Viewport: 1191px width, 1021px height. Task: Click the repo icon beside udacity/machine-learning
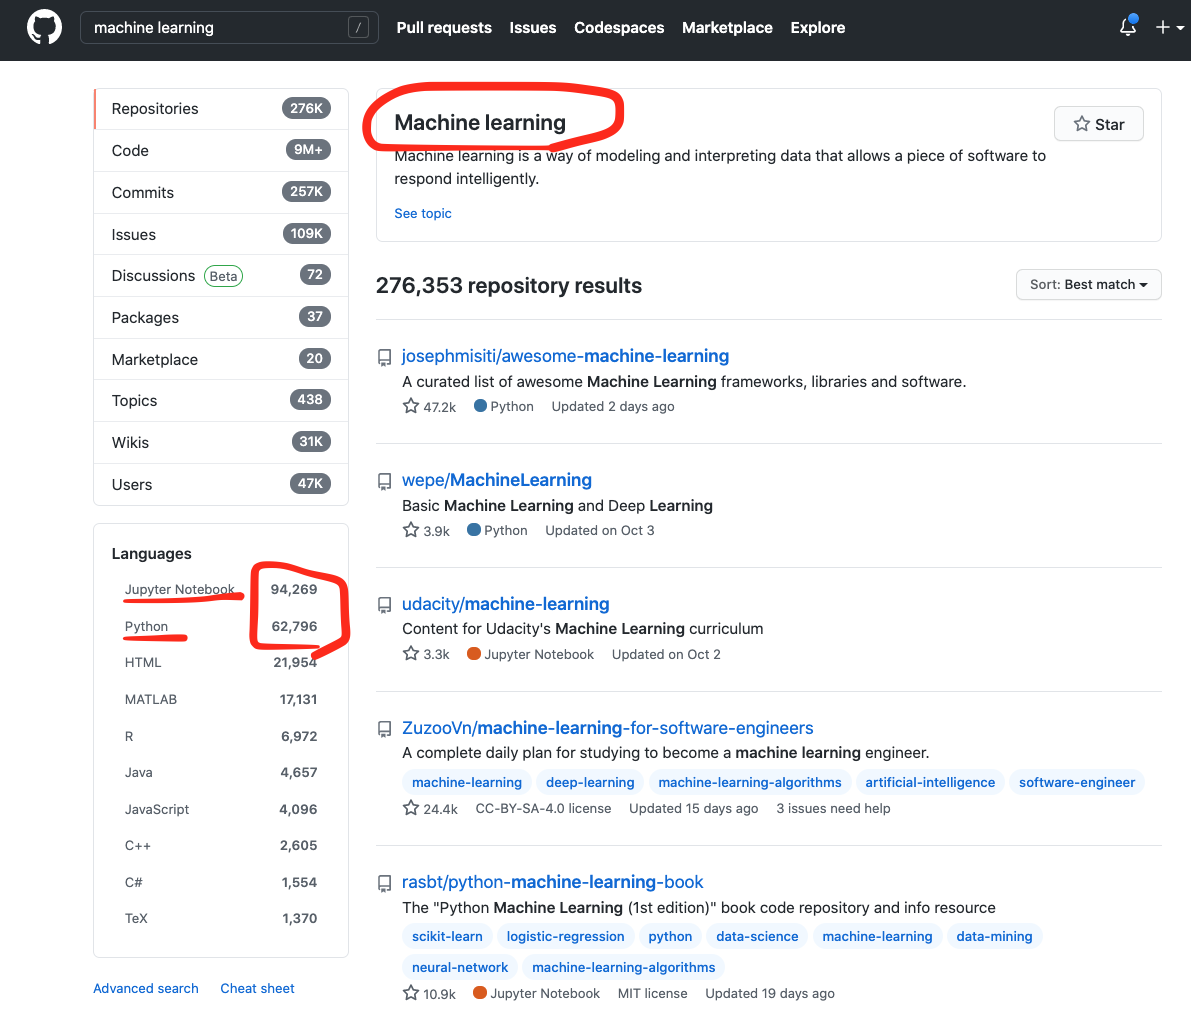tap(385, 605)
